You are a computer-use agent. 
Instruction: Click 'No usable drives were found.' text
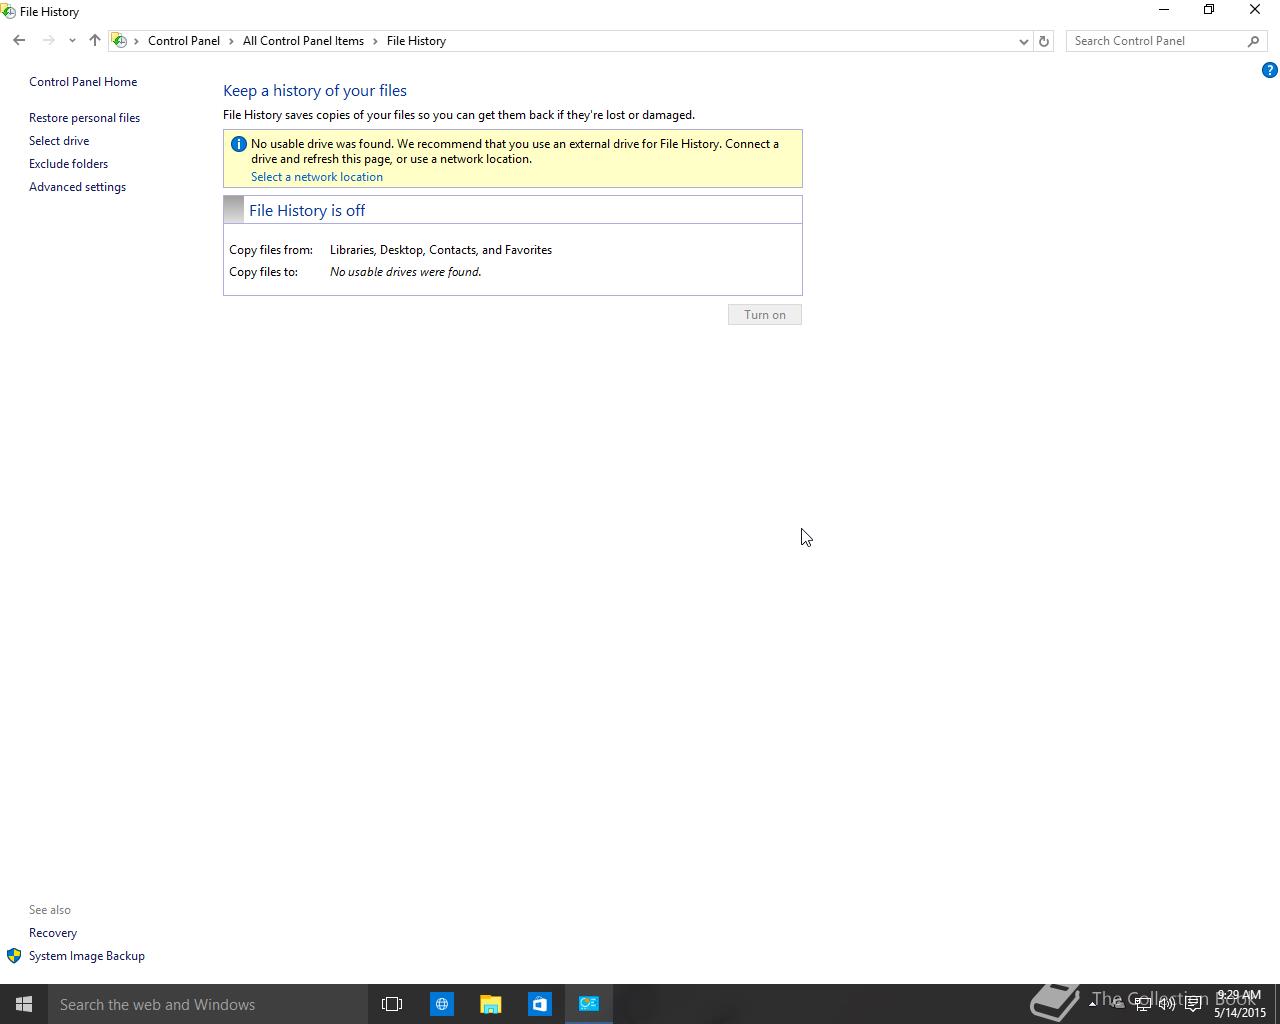[x=405, y=272]
